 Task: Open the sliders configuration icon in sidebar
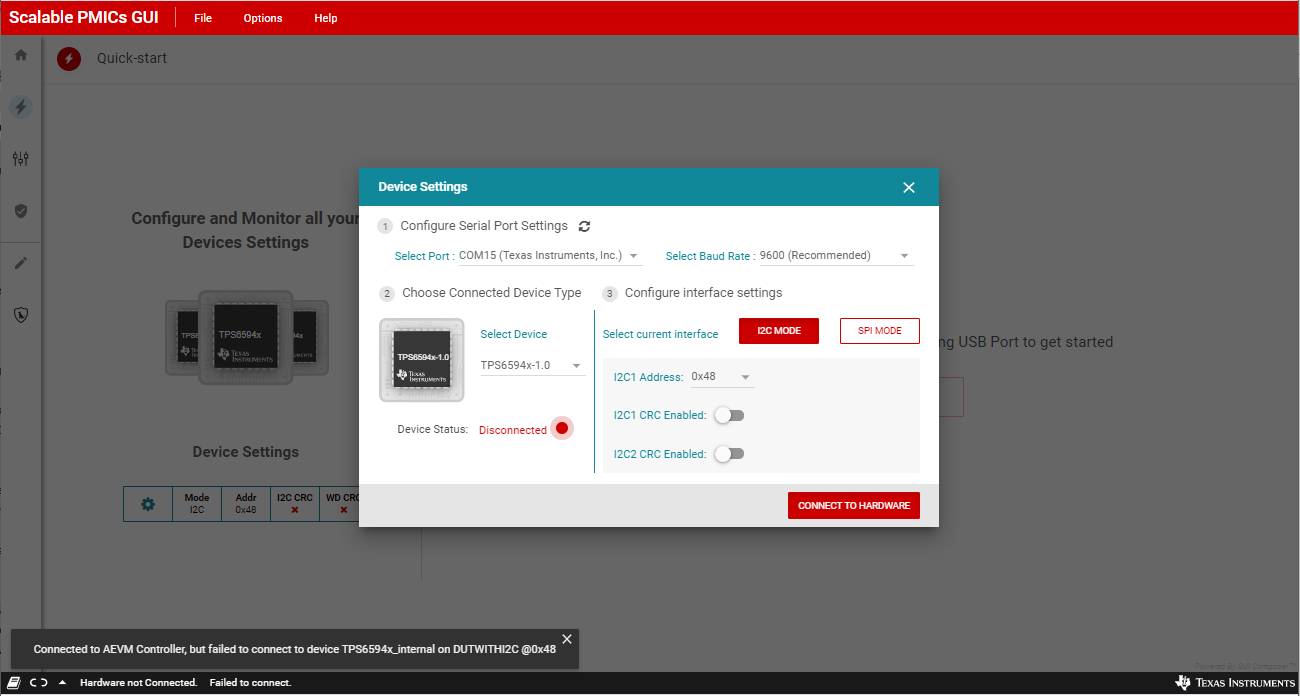click(20, 159)
